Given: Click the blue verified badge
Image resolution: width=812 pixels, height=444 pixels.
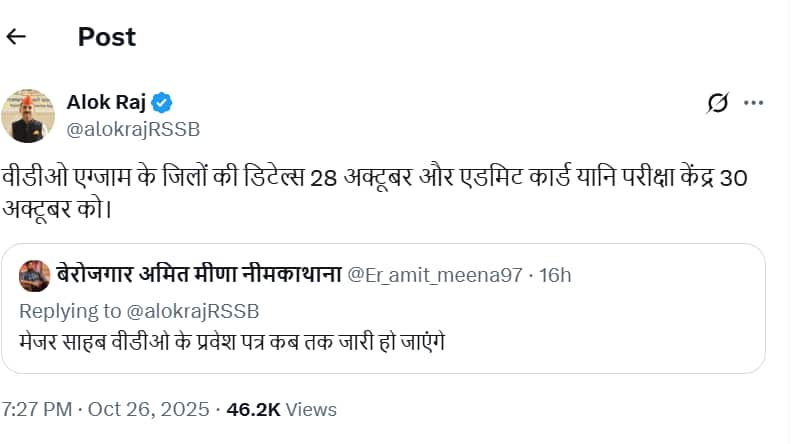Looking at the screenshot, I should point(162,102).
